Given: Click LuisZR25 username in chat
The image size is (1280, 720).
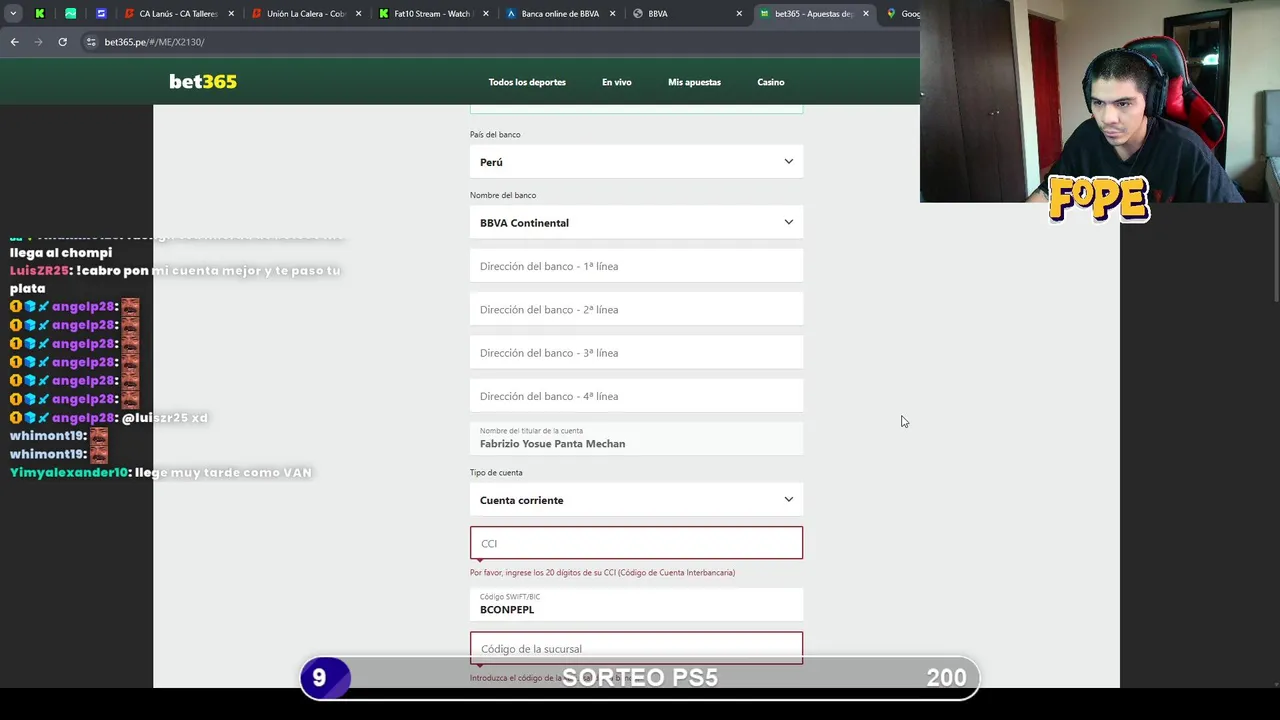Looking at the screenshot, I should [x=40, y=270].
